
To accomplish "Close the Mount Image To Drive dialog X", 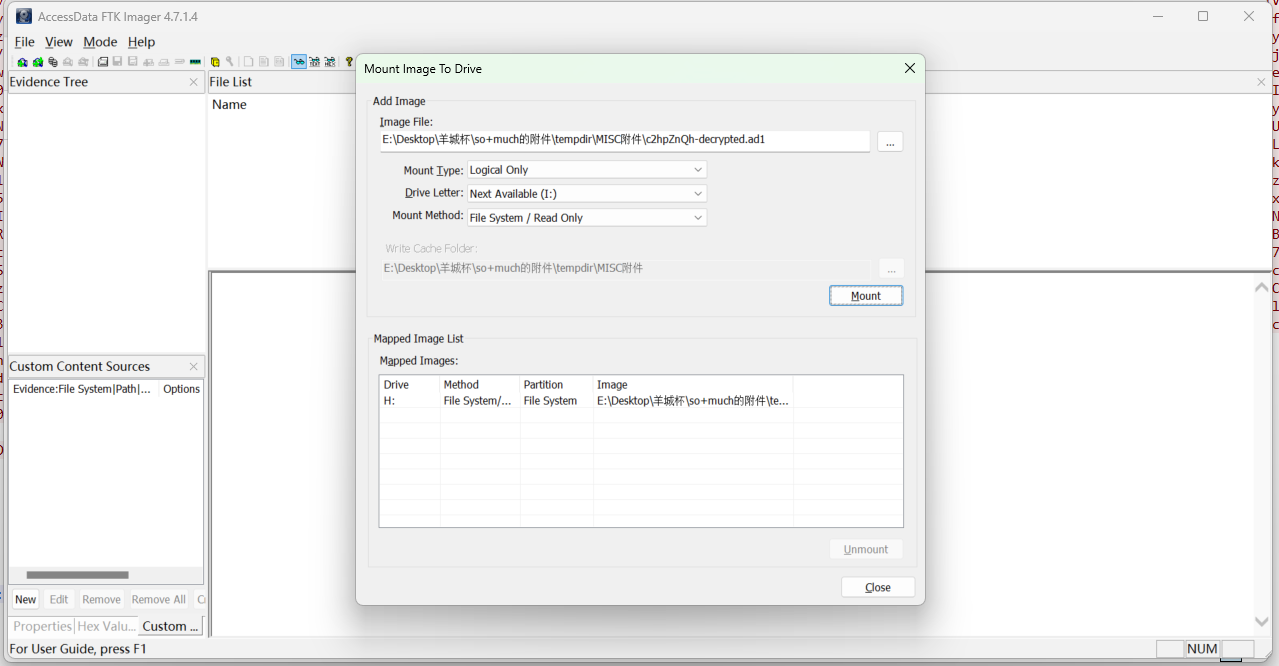I will [x=909, y=68].
